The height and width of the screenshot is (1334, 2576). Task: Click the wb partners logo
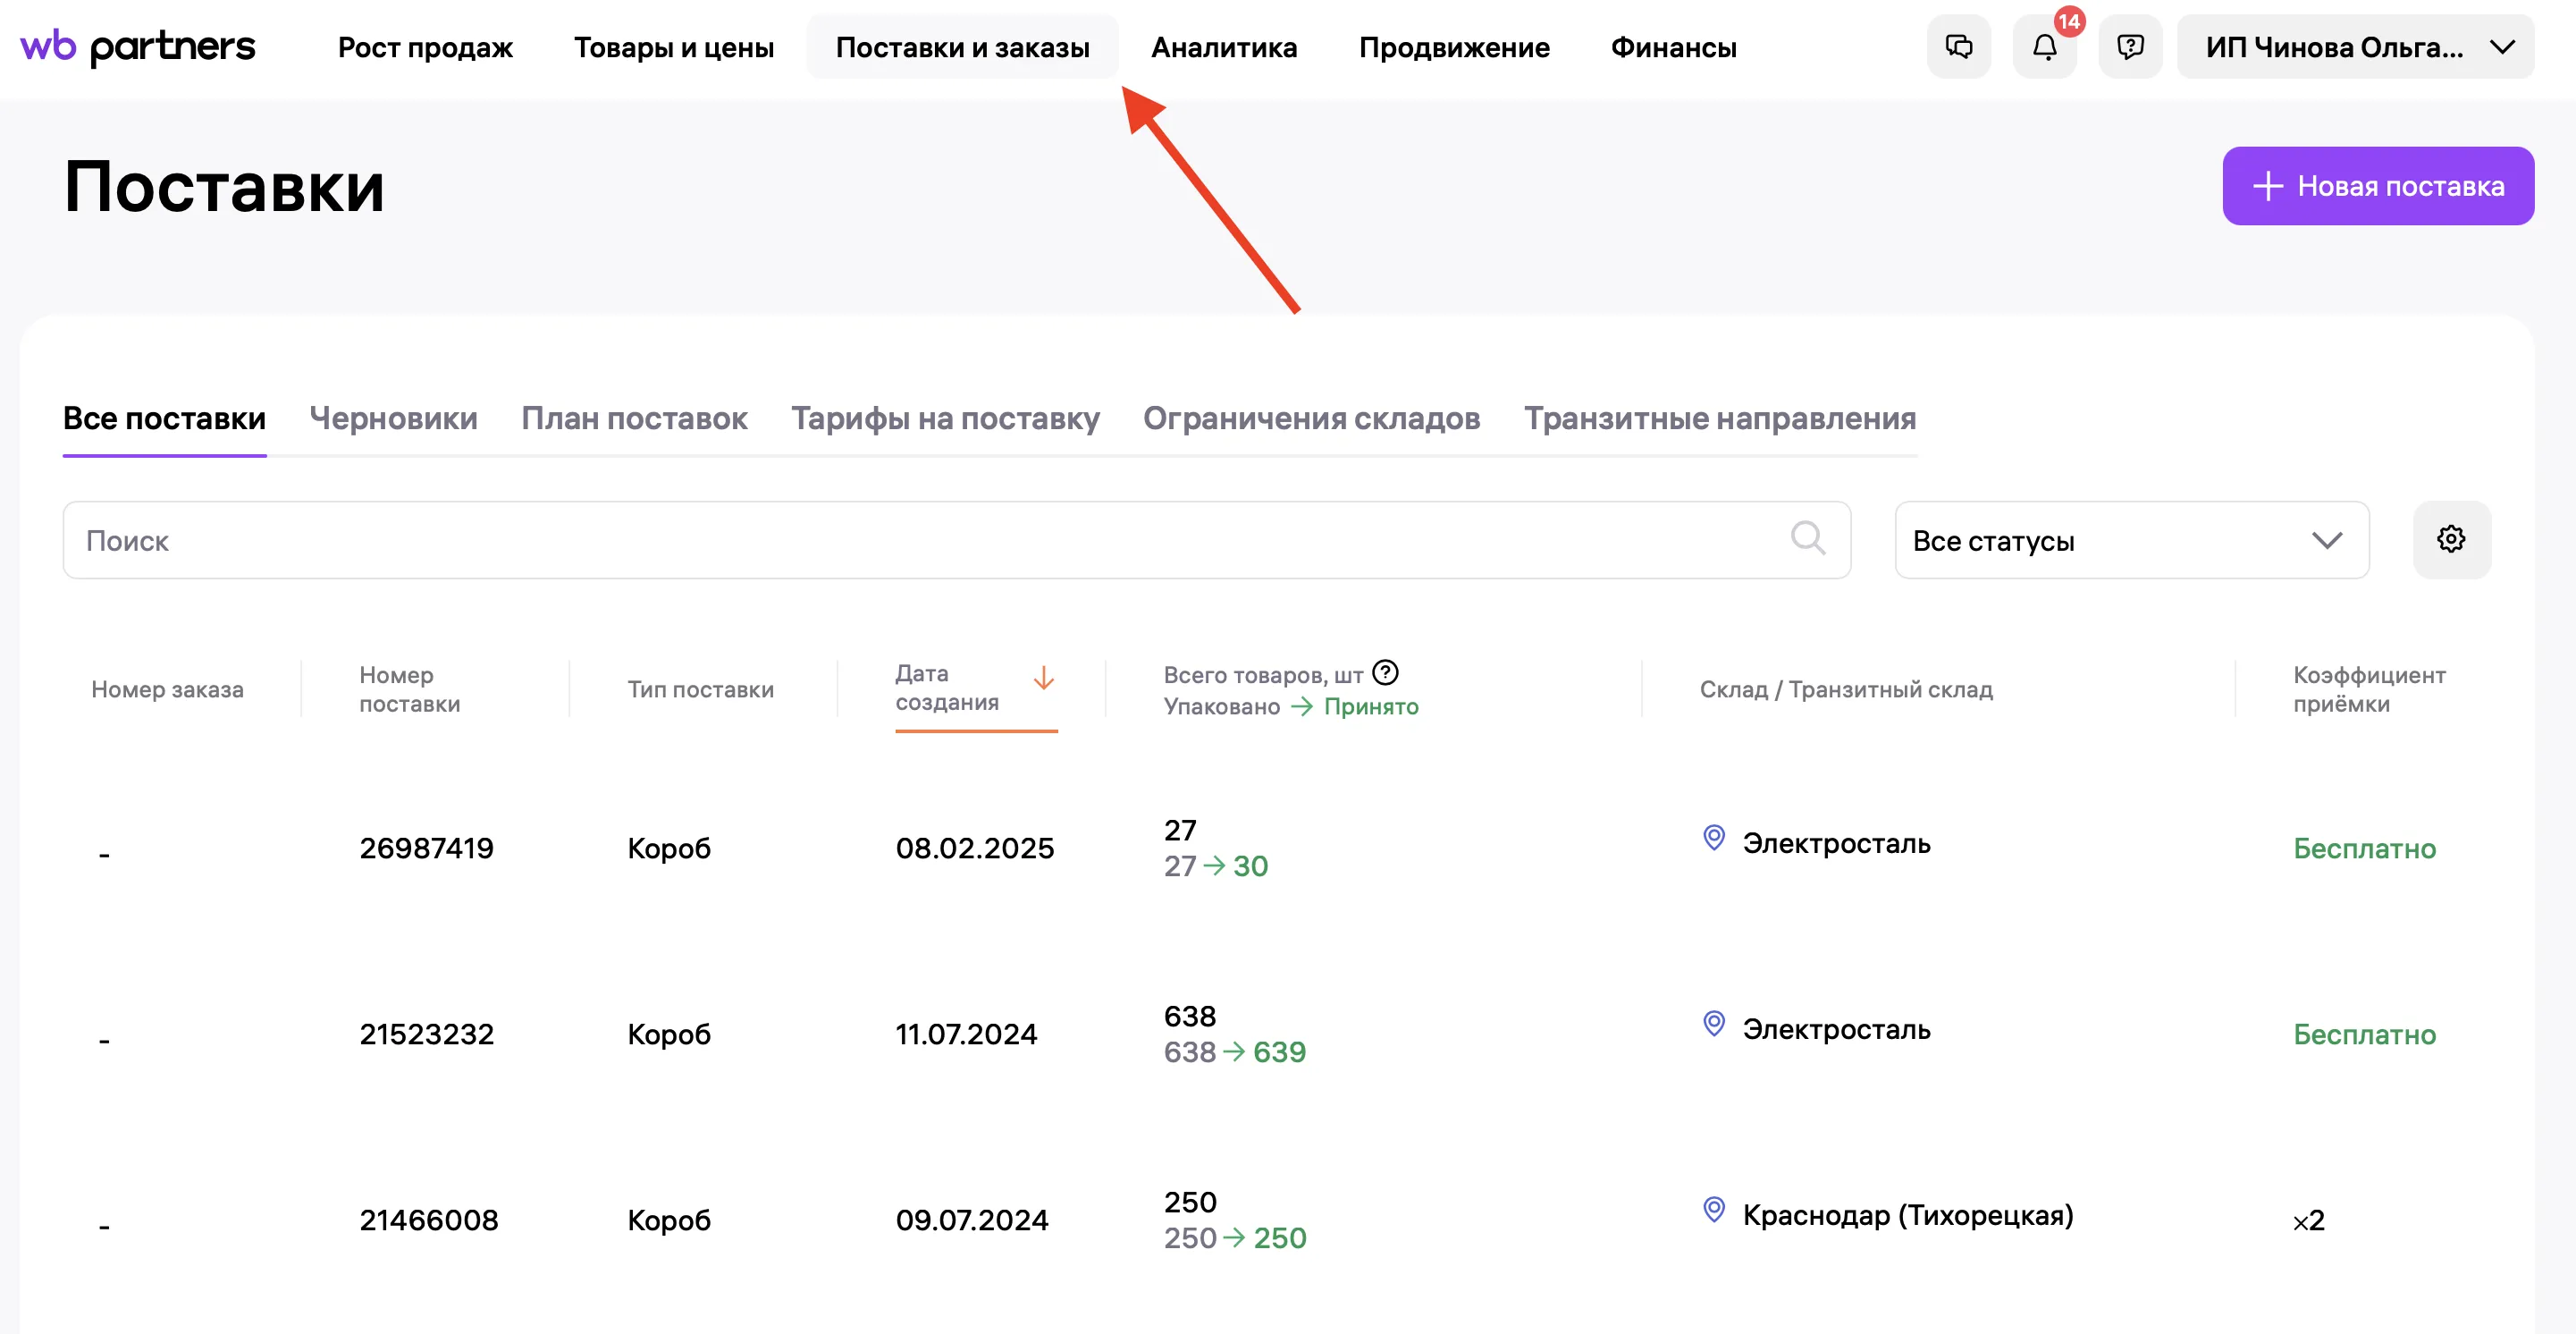138,47
